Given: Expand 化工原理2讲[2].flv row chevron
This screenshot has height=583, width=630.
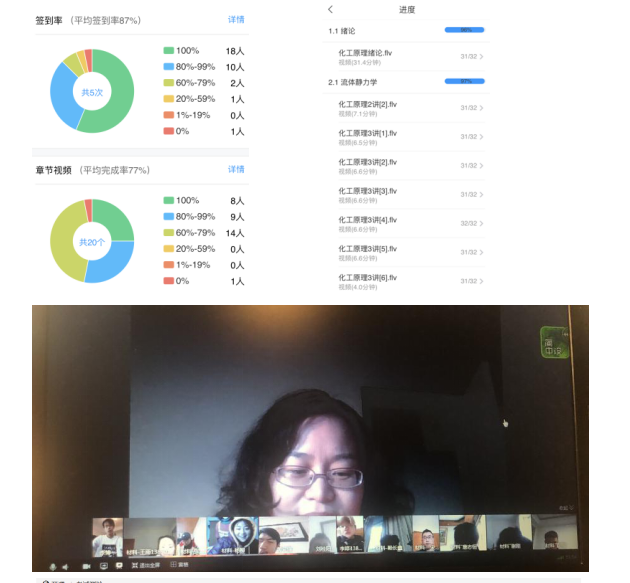Looking at the screenshot, I should pyautogui.click(x=481, y=108).
